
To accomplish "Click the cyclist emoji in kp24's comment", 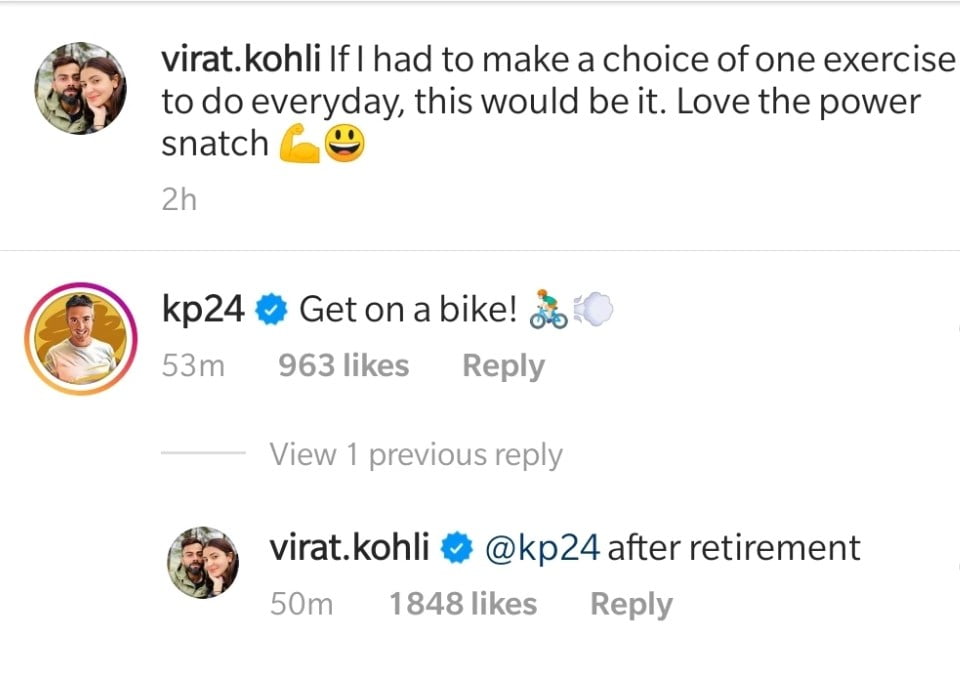I will pyautogui.click(x=548, y=311).
